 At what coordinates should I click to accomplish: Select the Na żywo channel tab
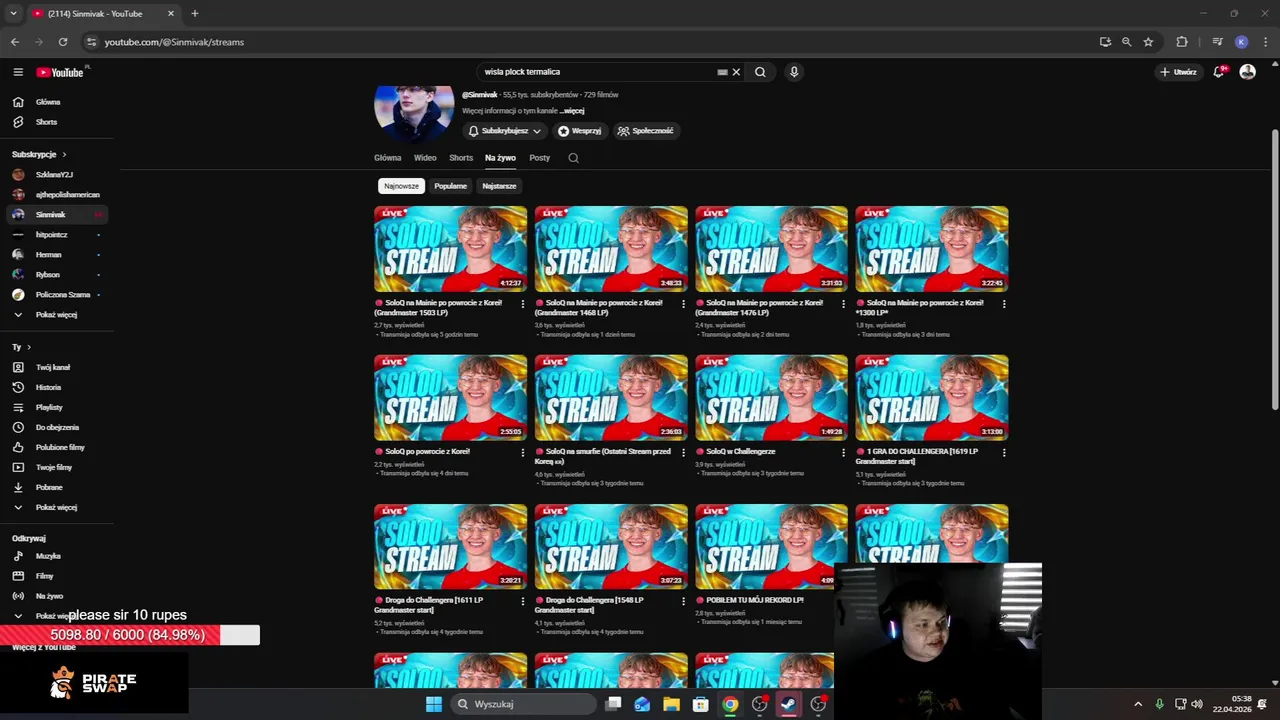click(x=500, y=158)
